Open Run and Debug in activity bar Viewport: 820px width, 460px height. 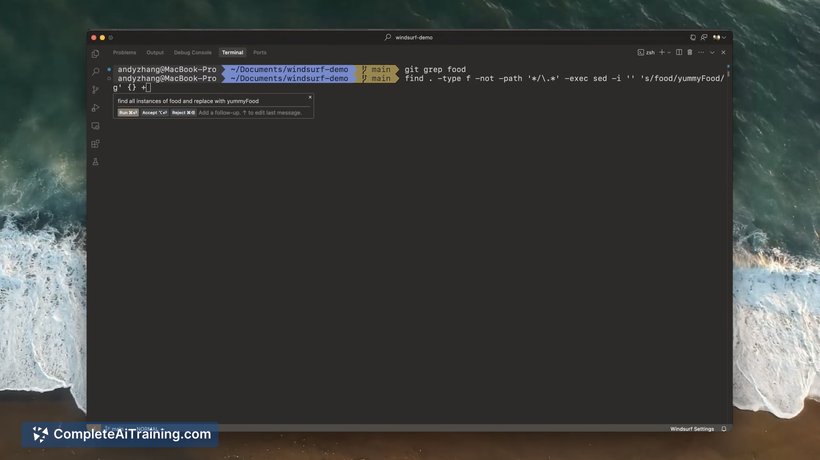coord(95,108)
